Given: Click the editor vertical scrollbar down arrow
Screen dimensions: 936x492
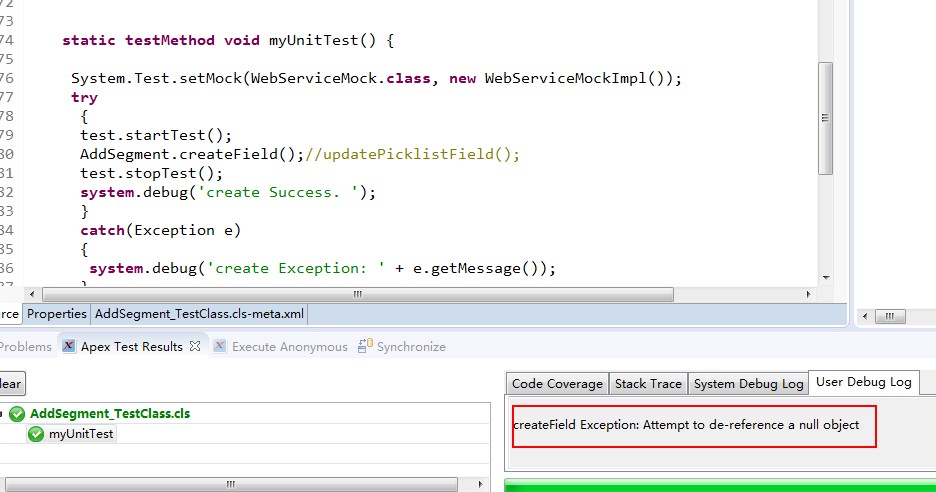Looking at the screenshot, I should click(826, 278).
